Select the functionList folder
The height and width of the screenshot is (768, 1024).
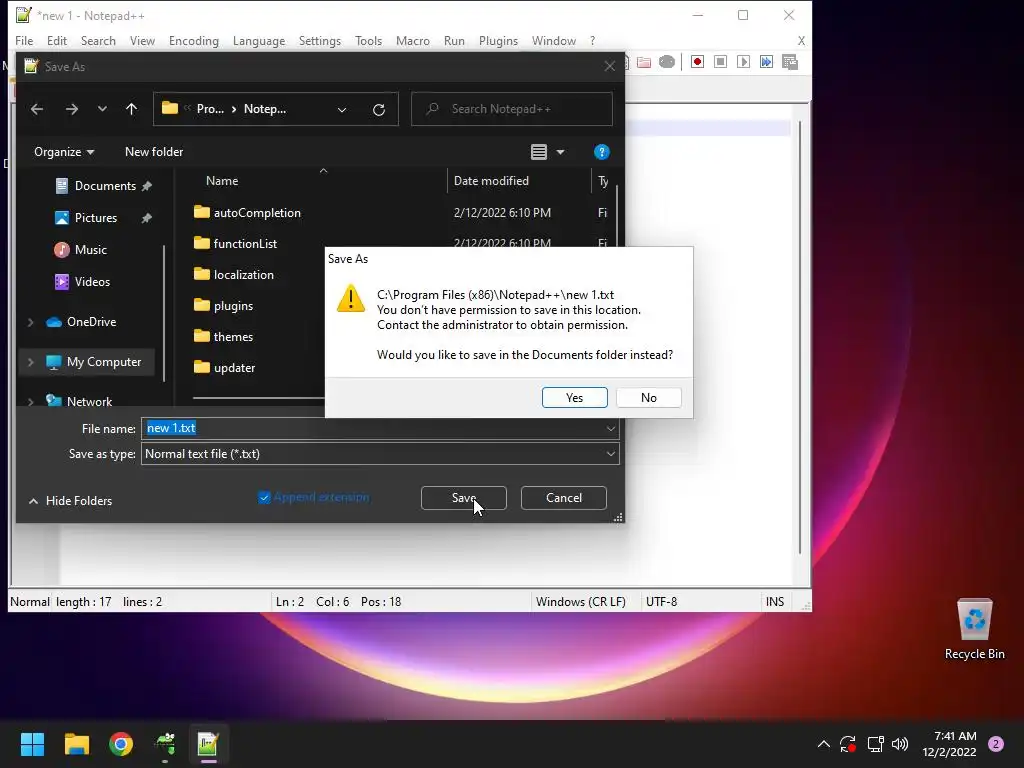click(246, 244)
